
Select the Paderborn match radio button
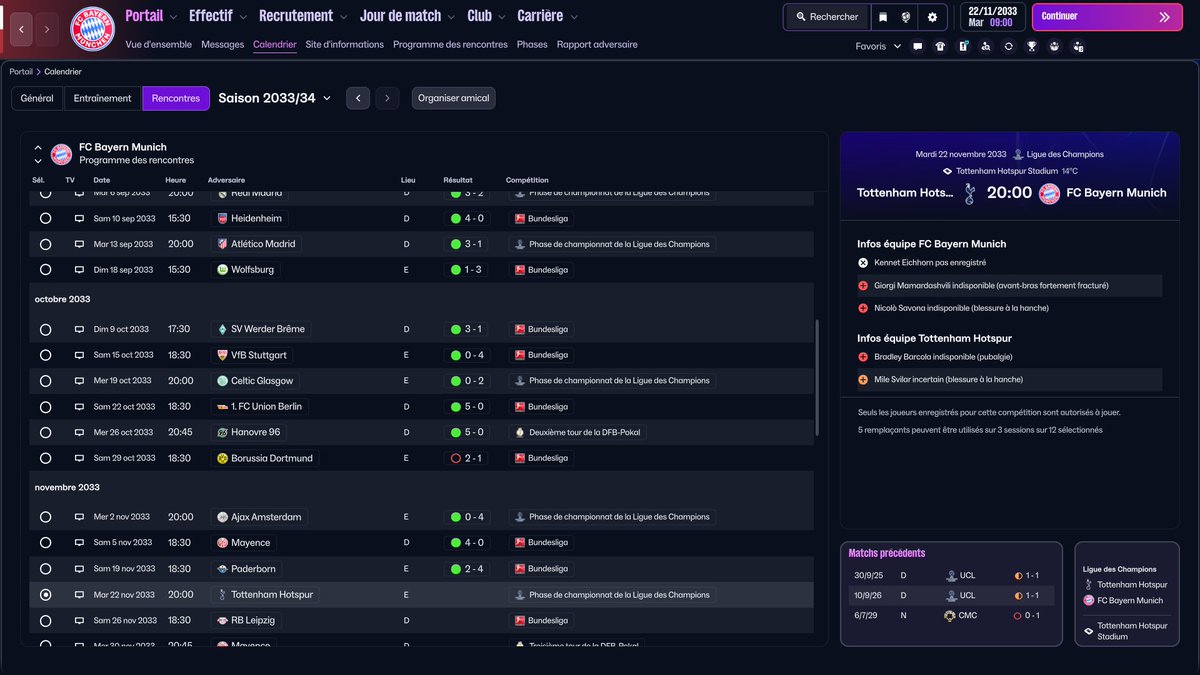pyautogui.click(x=45, y=569)
